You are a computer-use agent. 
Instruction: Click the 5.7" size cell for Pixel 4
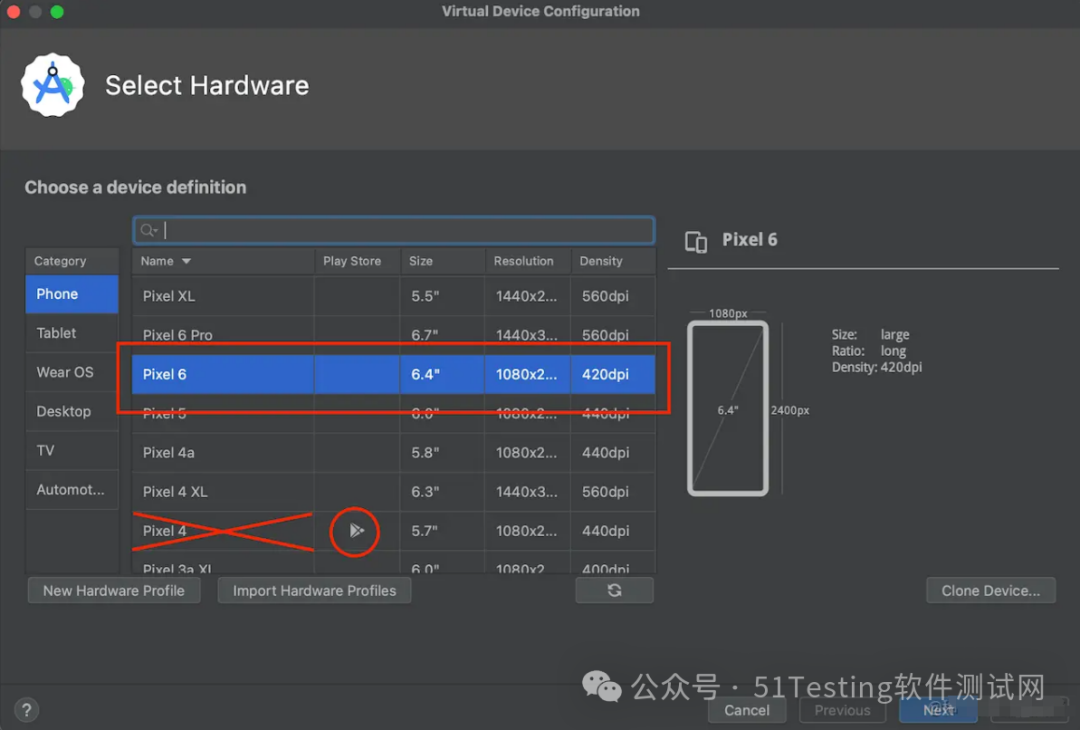pos(442,531)
